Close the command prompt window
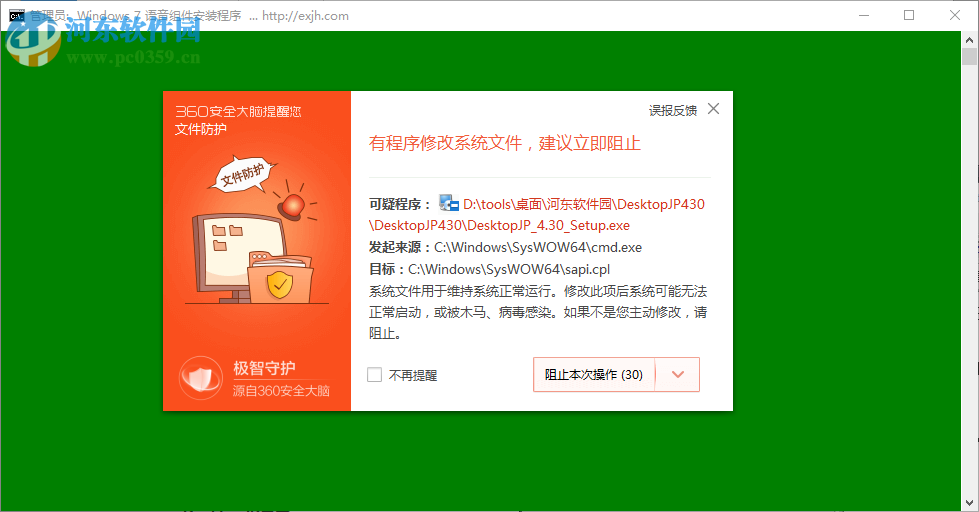The image size is (979, 512). click(955, 16)
